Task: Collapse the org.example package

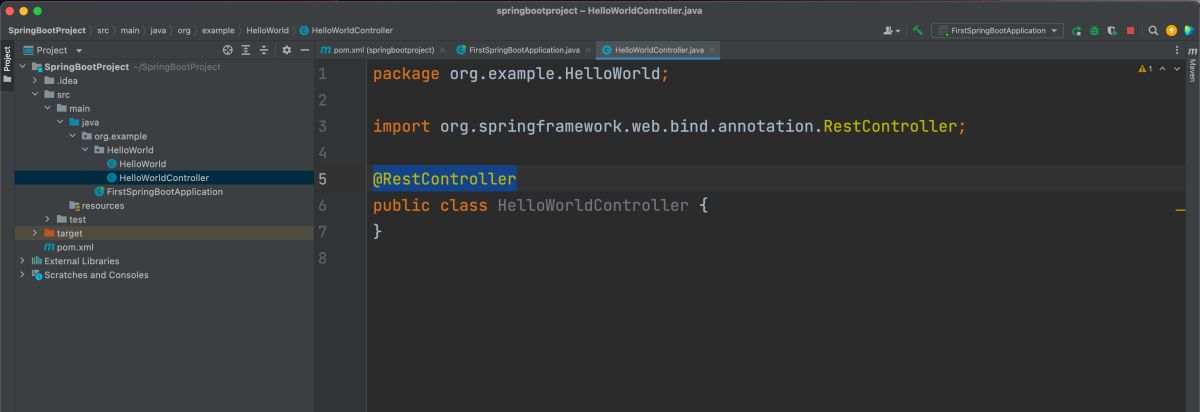Action: 71,136
